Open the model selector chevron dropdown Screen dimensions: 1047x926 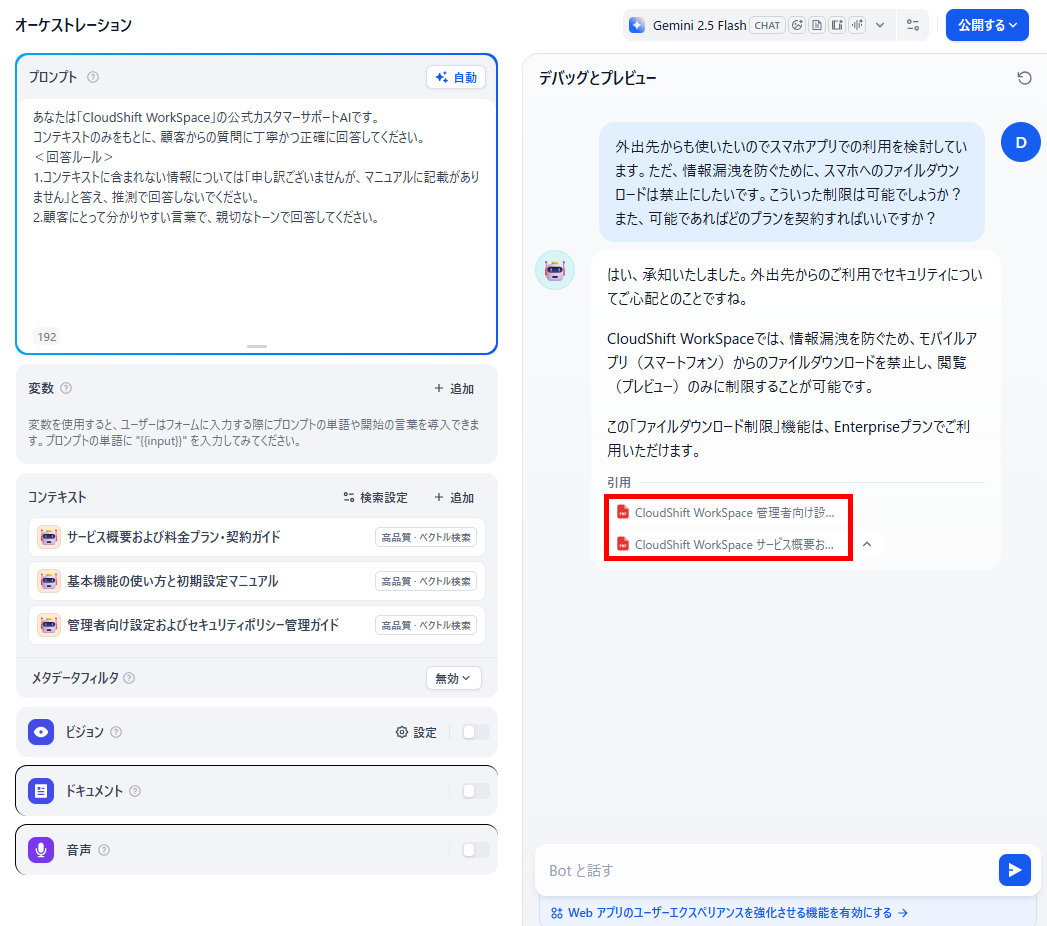[x=880, y=25]
